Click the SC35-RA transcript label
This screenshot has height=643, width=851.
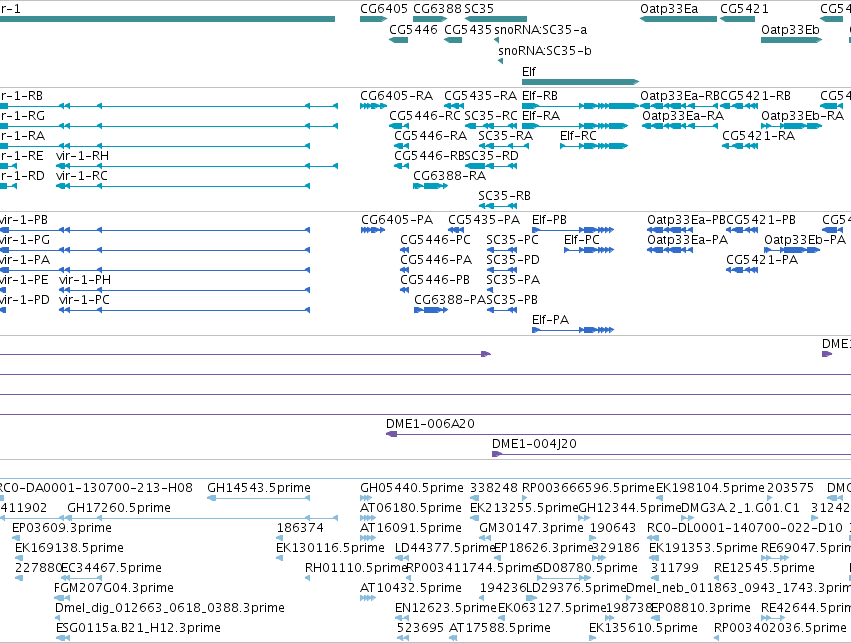pos(505,136)
